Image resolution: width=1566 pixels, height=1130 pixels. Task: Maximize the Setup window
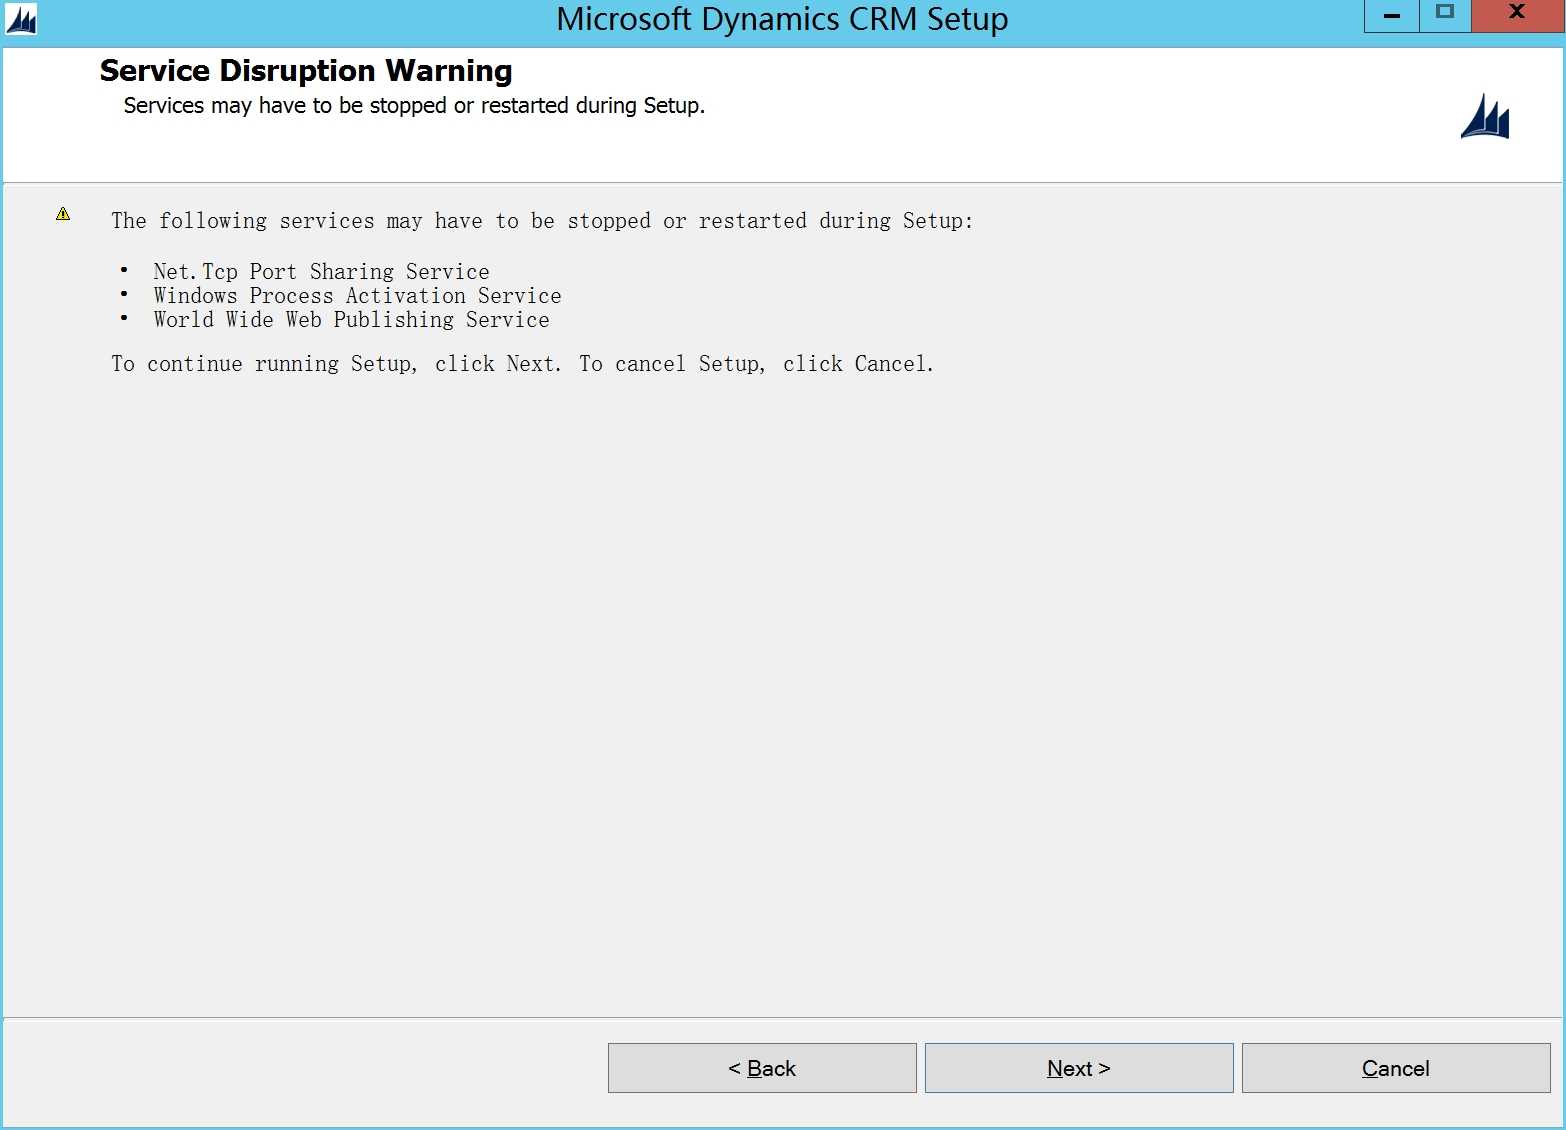click(1444, 15)
